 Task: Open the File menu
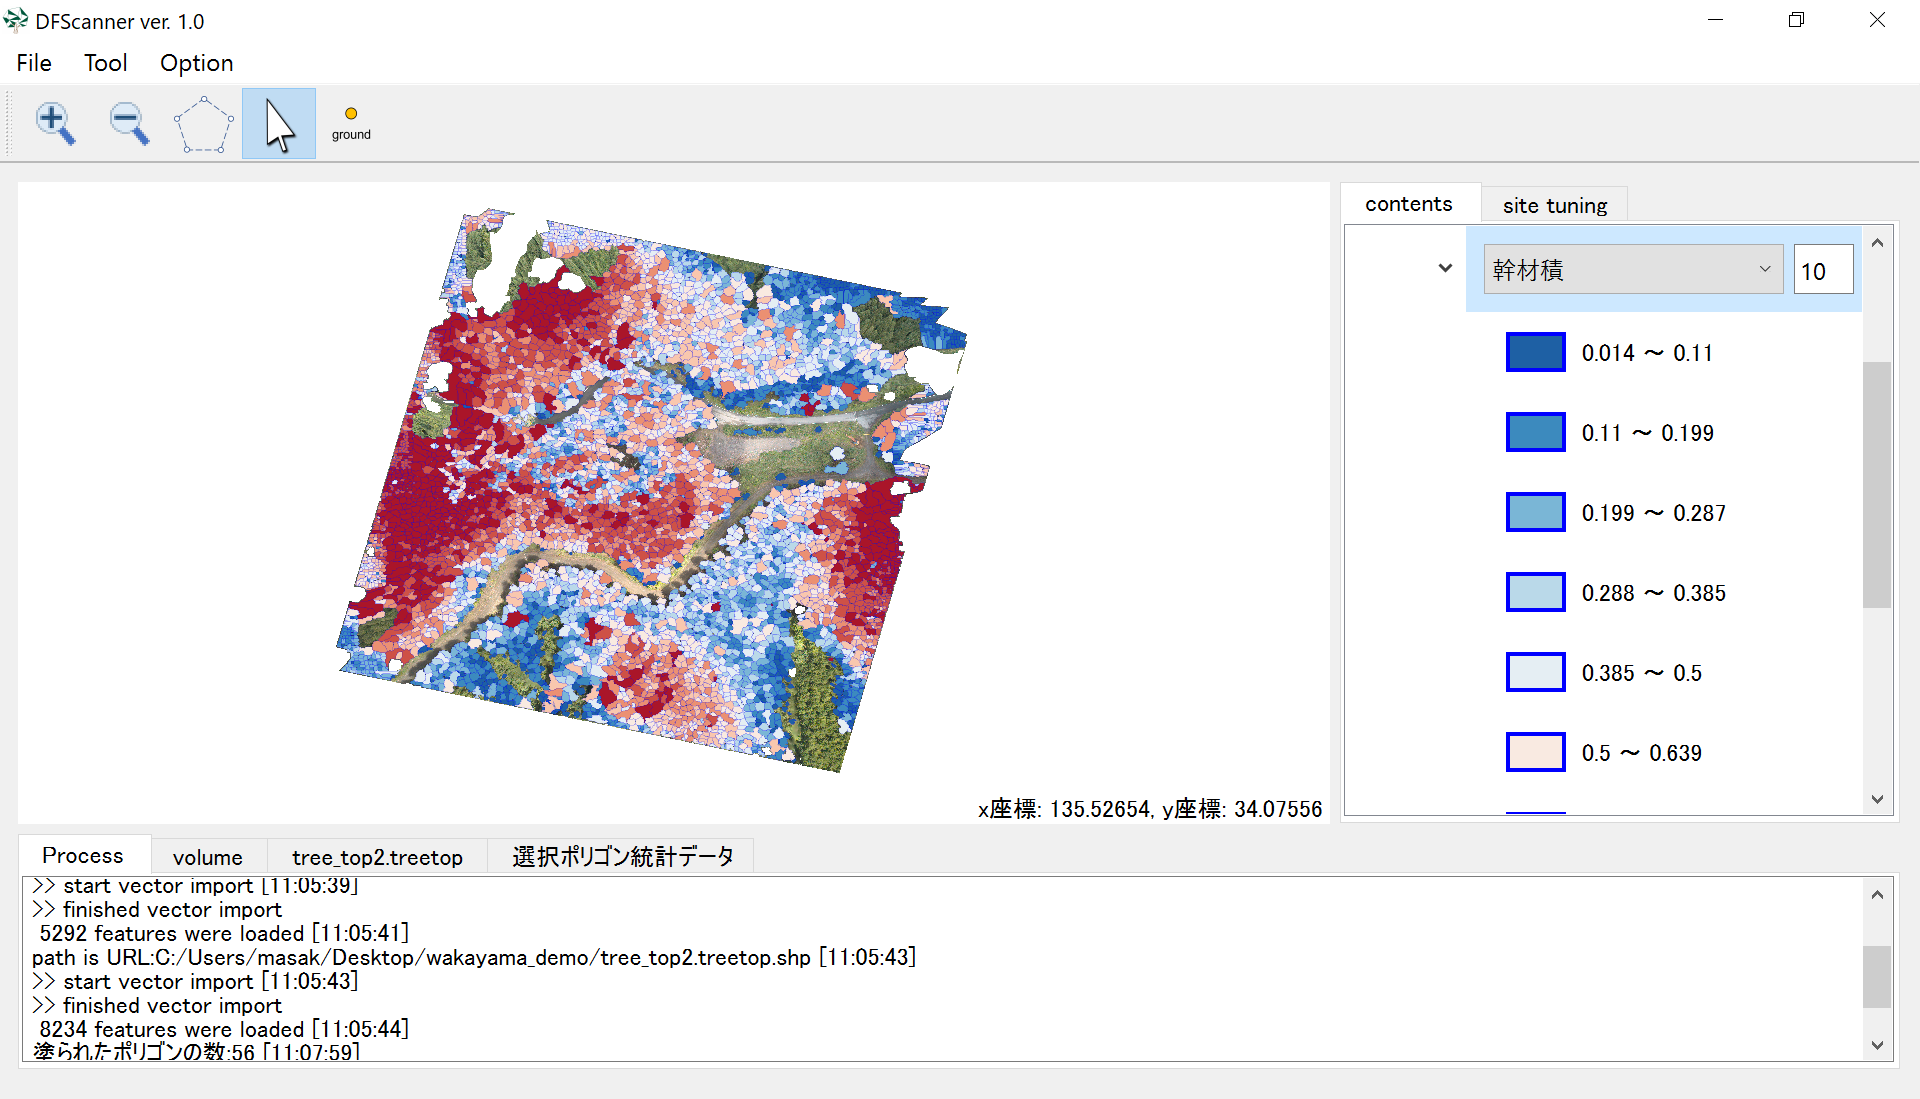click(34, 63)
